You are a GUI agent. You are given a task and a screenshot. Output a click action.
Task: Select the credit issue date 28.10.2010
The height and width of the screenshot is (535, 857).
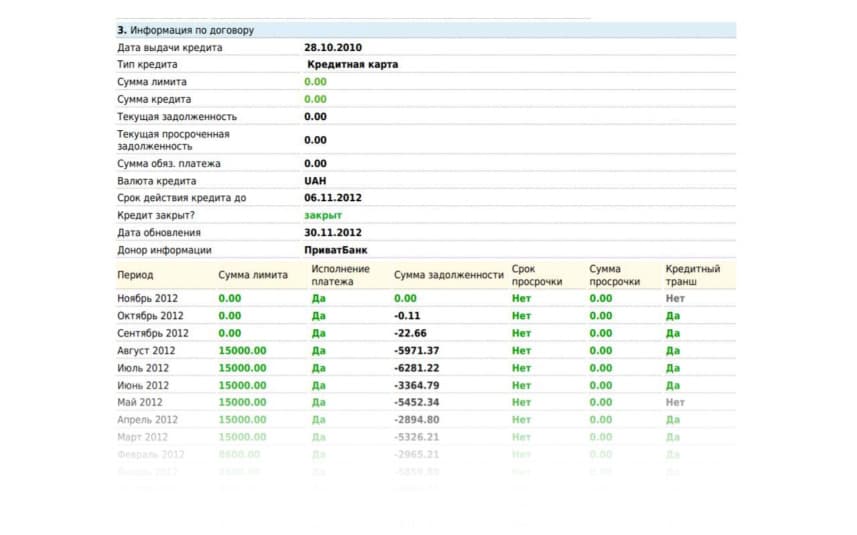[333, 48]
